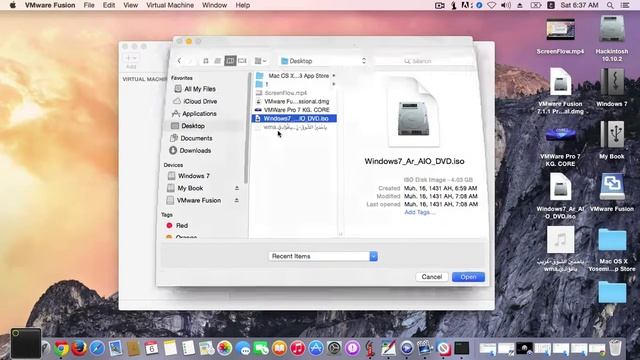This screenshot has width=640, height=360.
Task: Click the sidebar scrollbar
Action: click(x=246, y=129)
